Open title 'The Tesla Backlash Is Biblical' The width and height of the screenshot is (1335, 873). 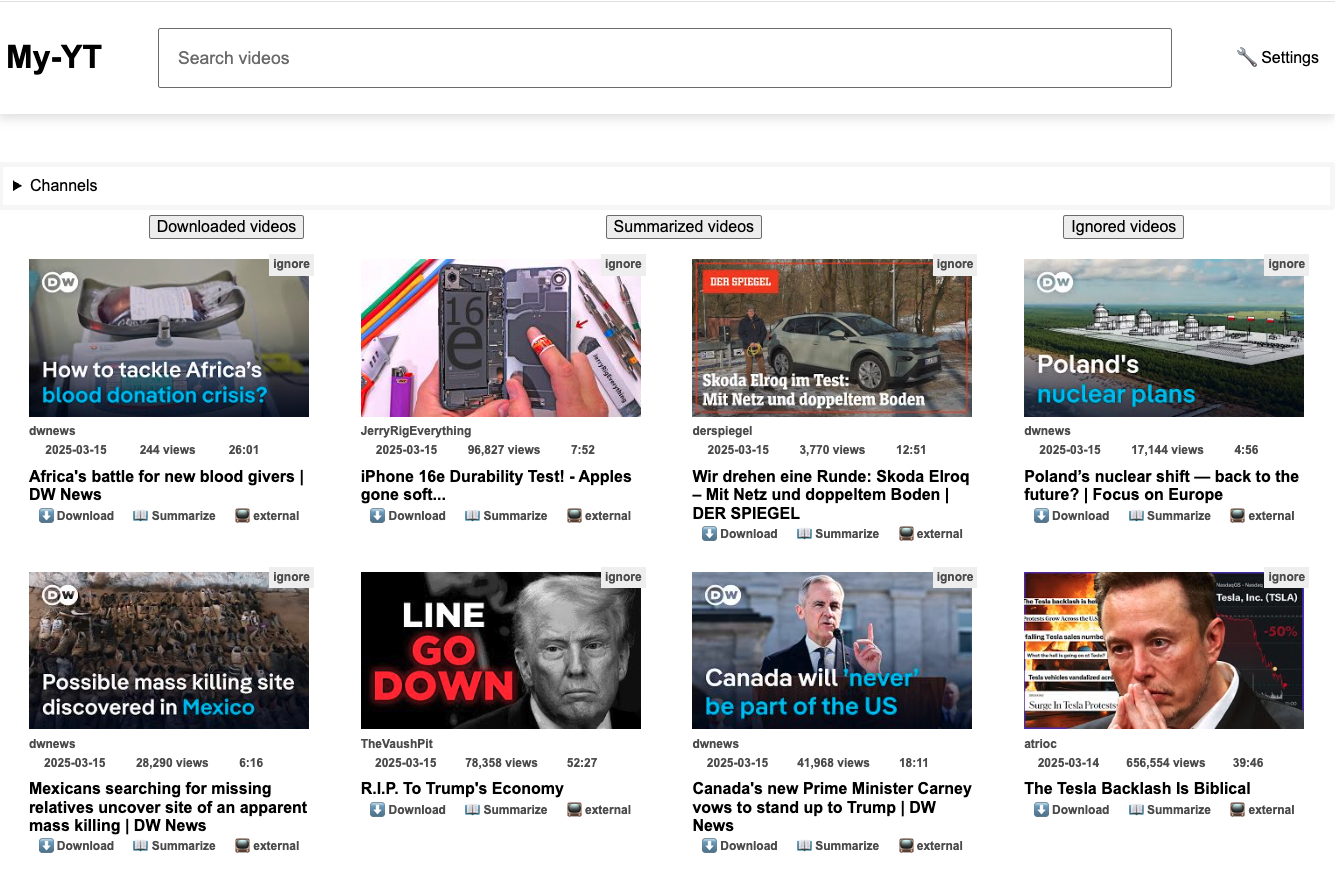(x=1137, y=789)
